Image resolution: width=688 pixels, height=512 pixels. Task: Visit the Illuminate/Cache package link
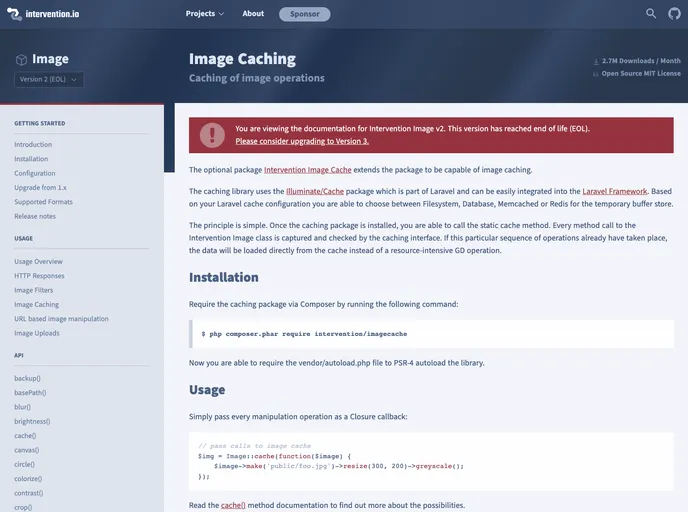(x=315, y=191)
